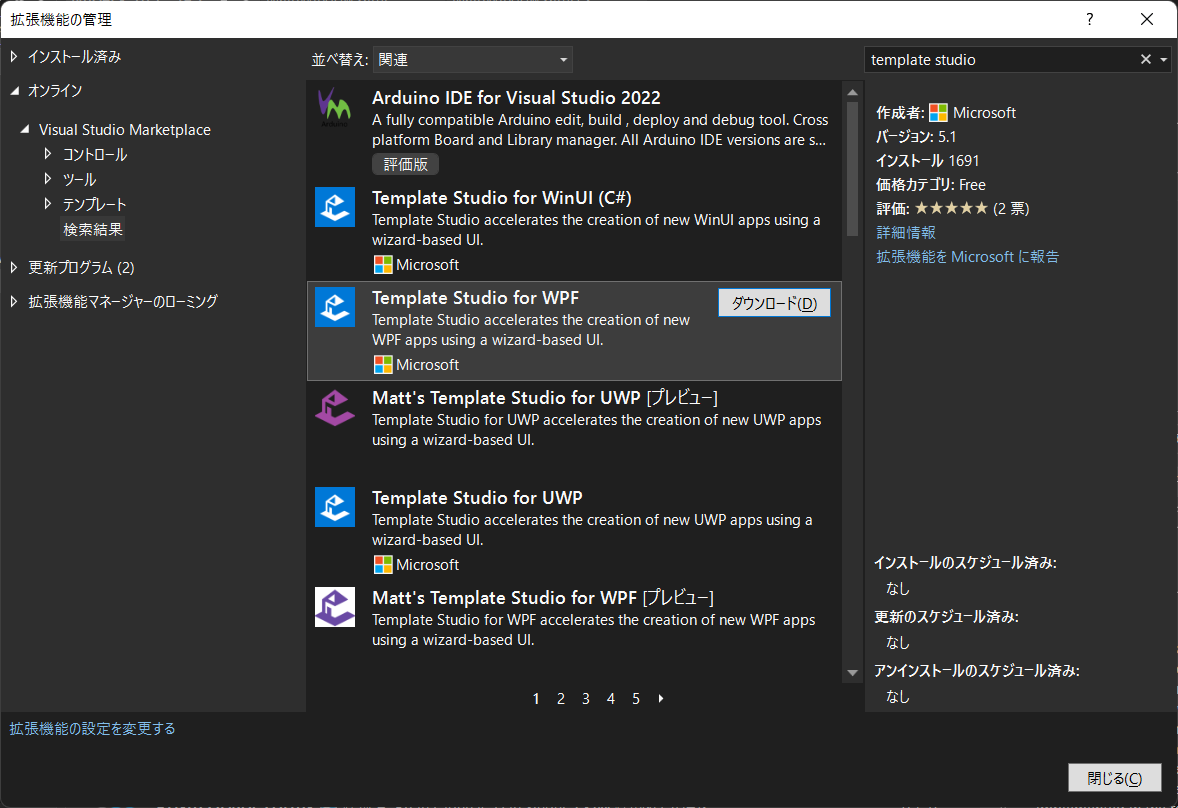Viewport: 1178px width, 808px height.
Task: Click the Microsoft logo under Template Studio WinUI
Action: [382, 264]
